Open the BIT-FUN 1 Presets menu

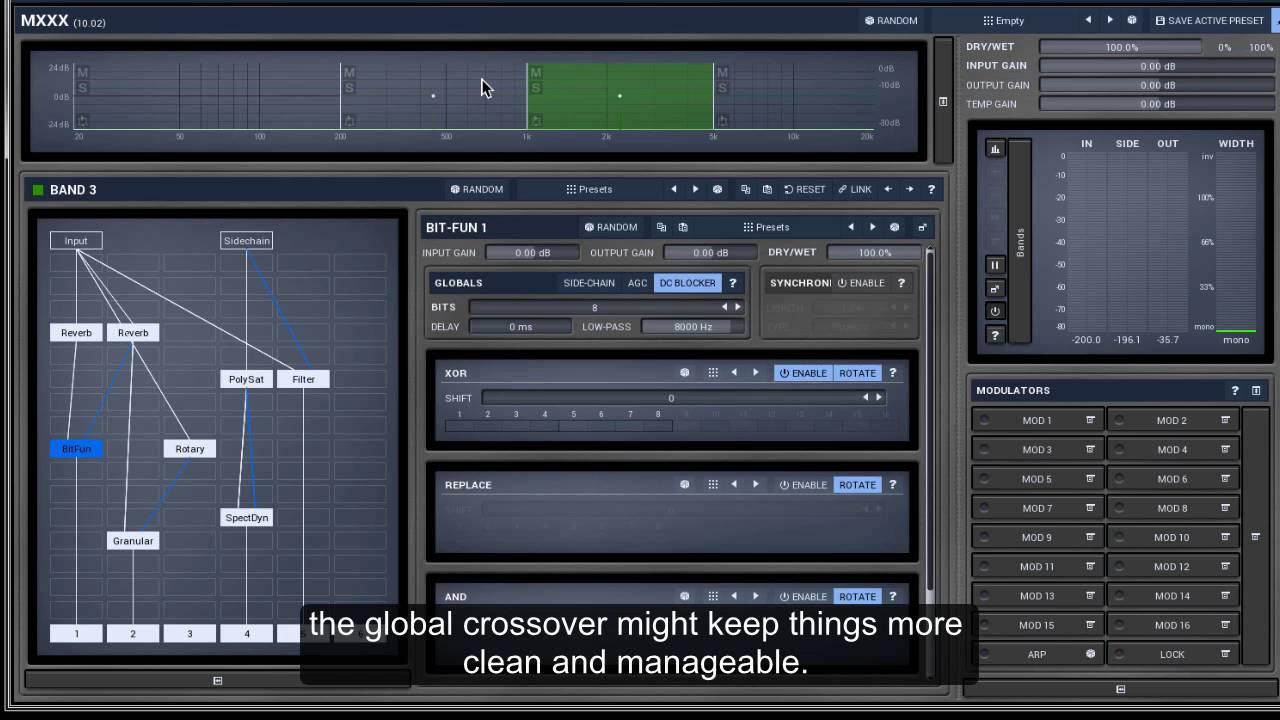[766, 227]
